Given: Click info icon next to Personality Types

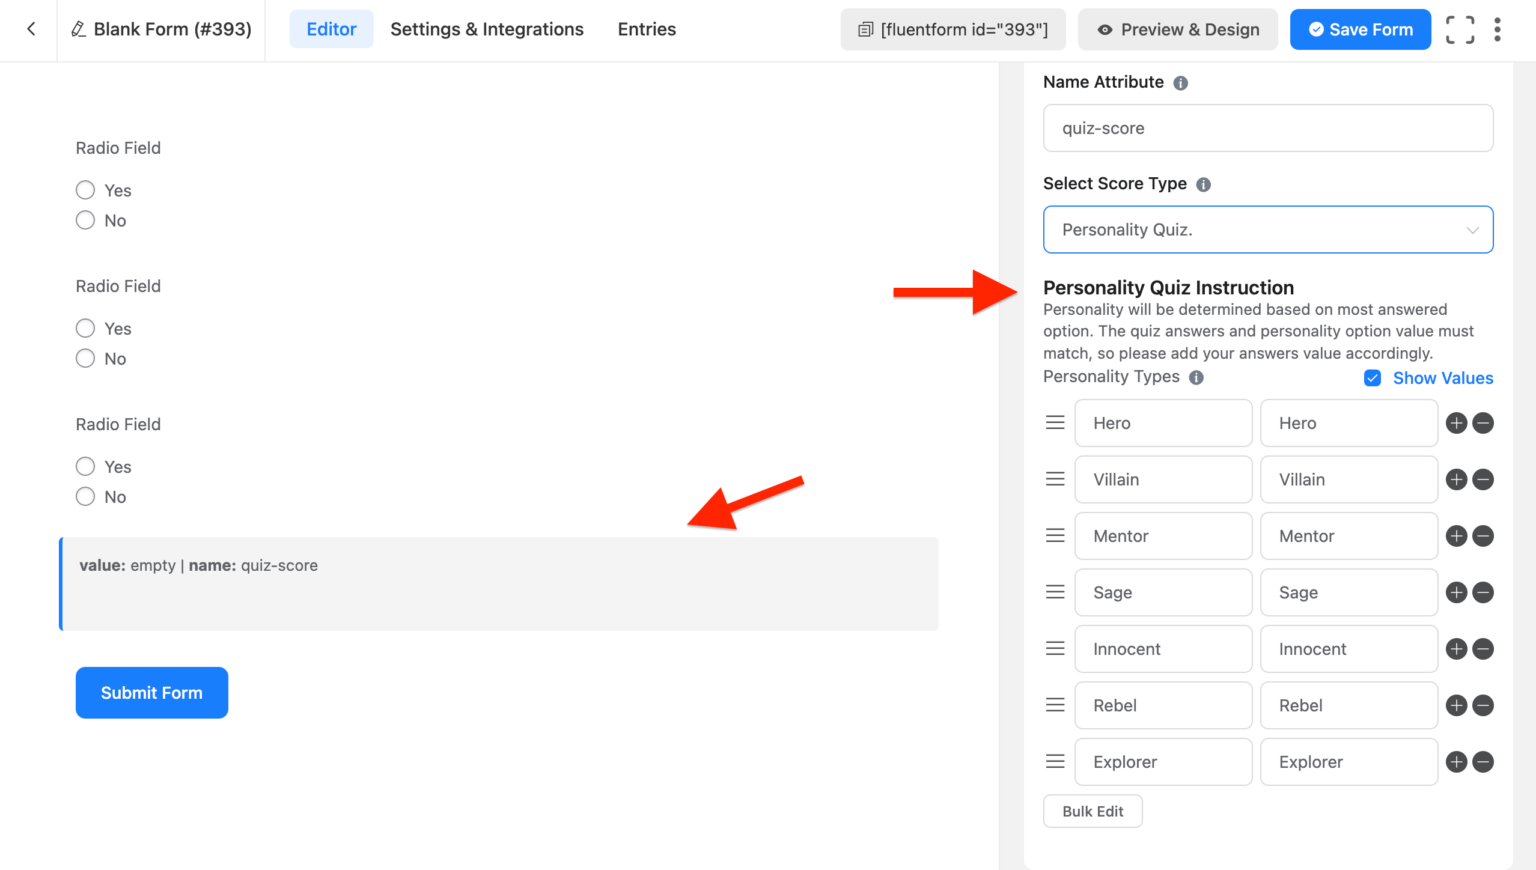Looking at the screenshot, I should coord(1196,378).
